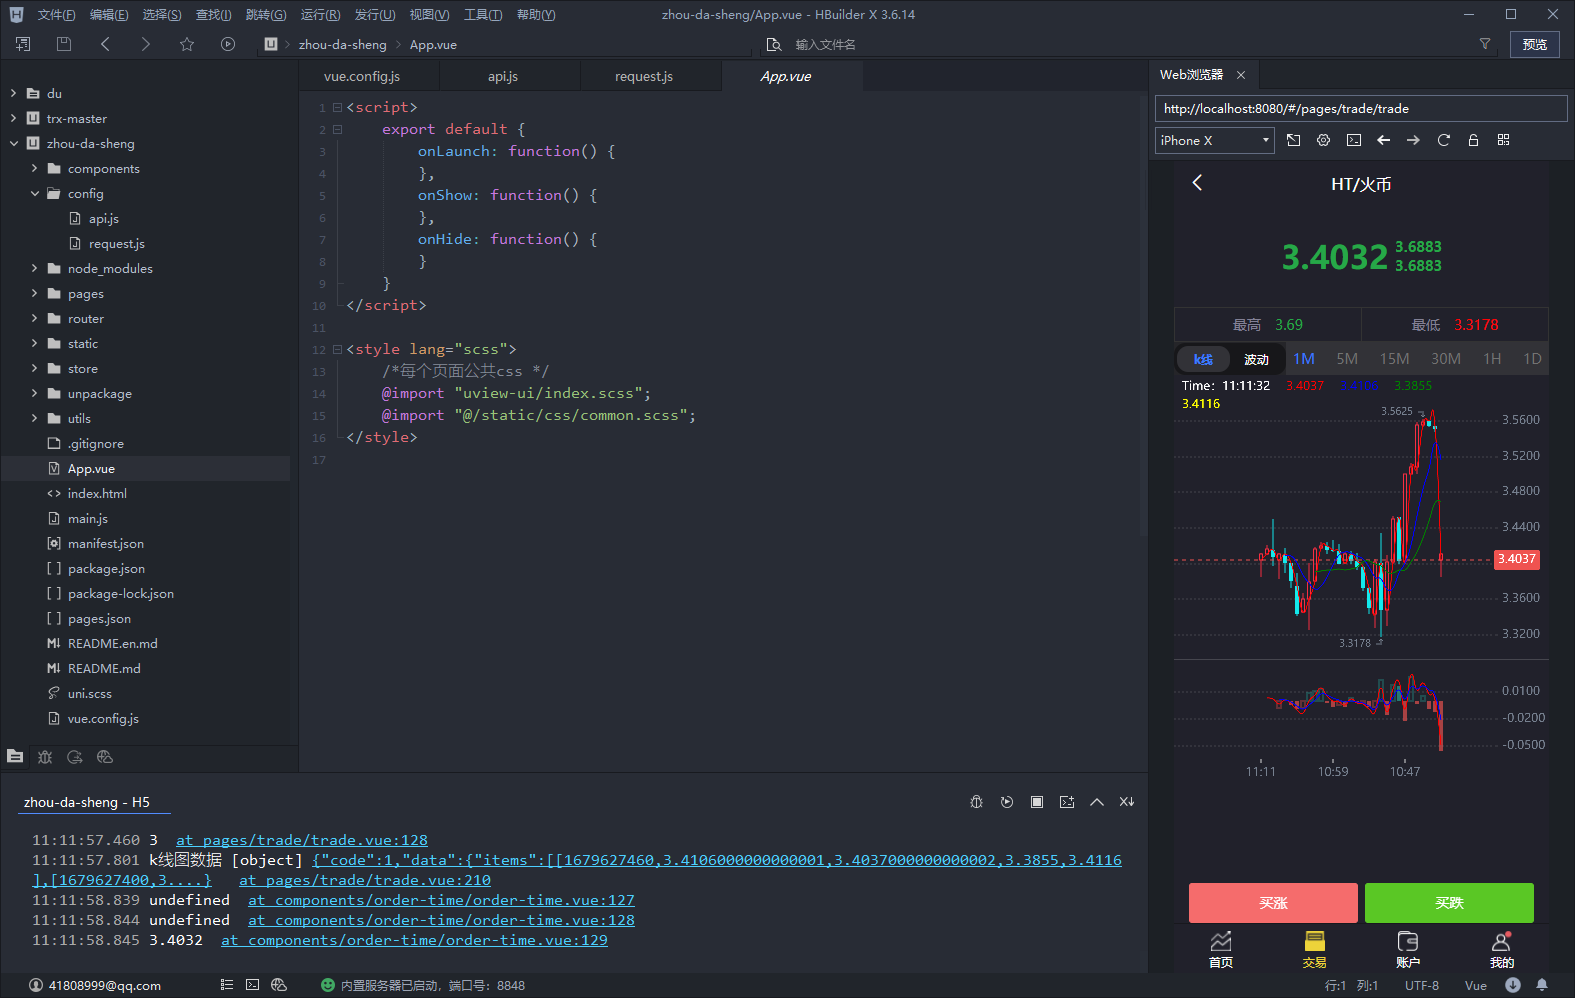Click the 预览 preview button

click(x=1534, y=44)
